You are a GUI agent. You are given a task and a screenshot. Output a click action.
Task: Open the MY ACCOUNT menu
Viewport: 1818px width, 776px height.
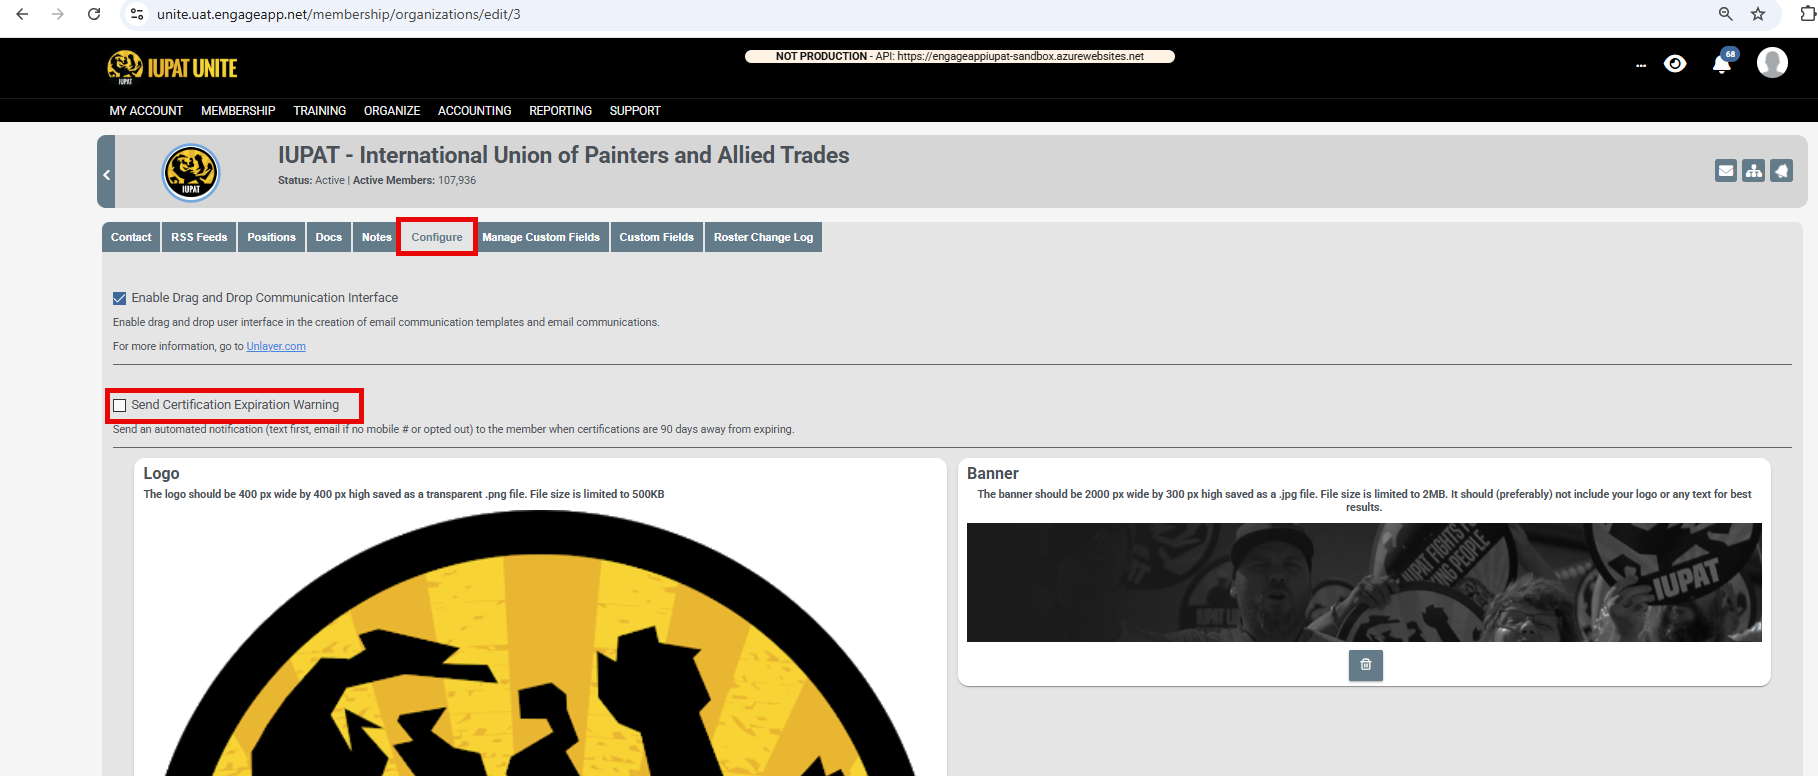coord(146,111)
